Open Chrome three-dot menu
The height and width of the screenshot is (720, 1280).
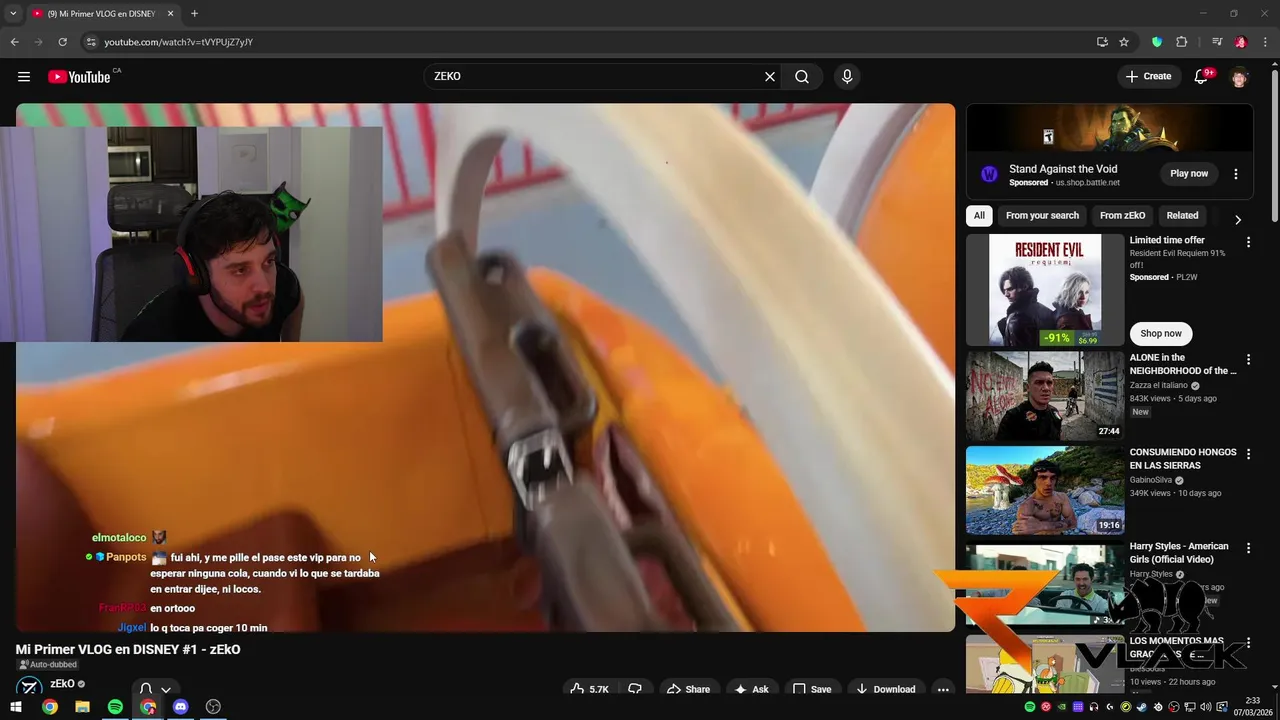[x=1265, y=42]
